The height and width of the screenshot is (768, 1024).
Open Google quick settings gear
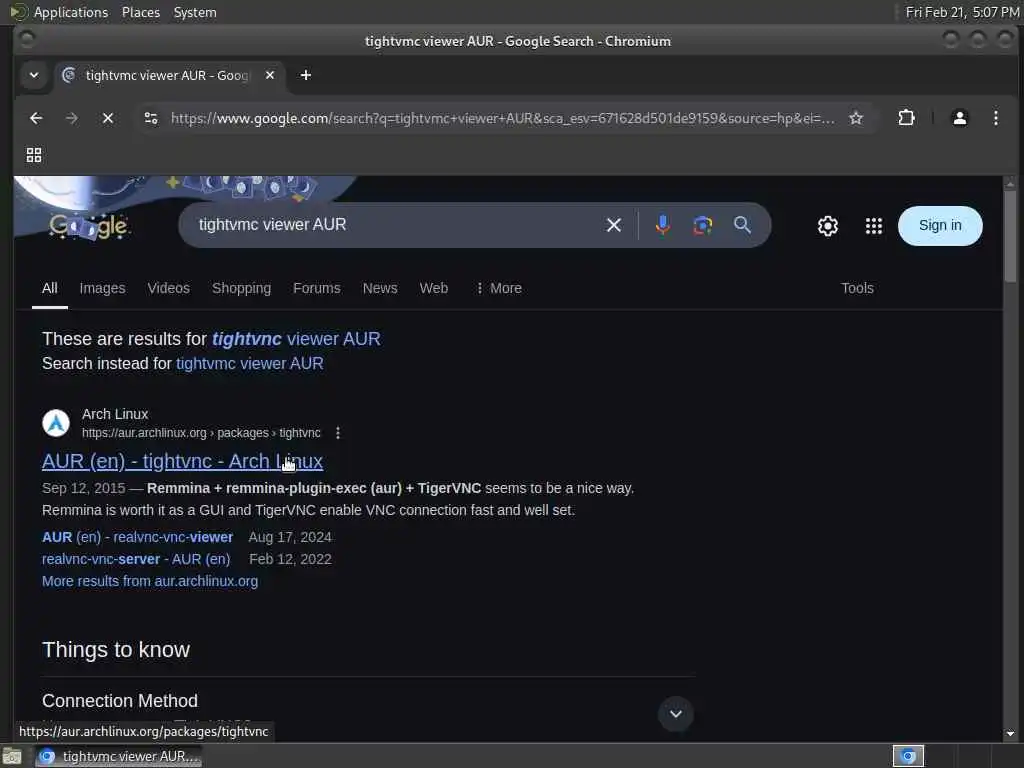click(827, 226)
